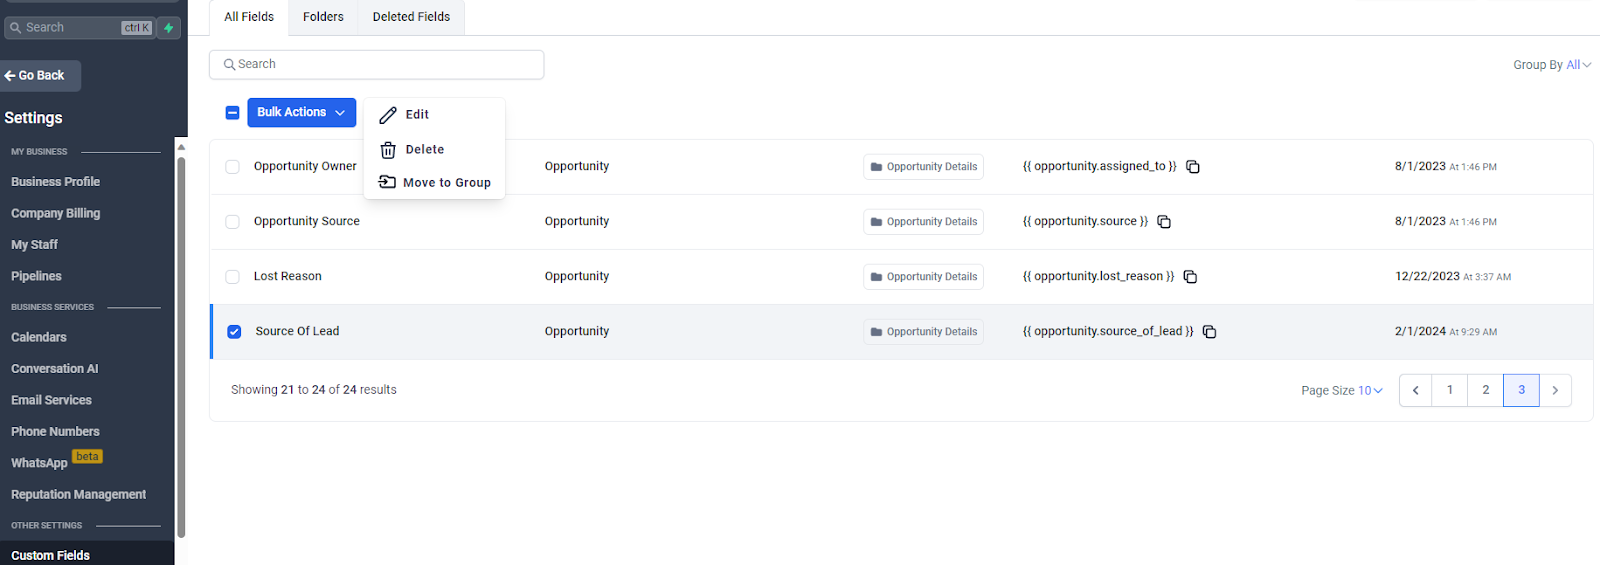Click folder icon in Source Of Lead's group tag

[x=876, y=332]
